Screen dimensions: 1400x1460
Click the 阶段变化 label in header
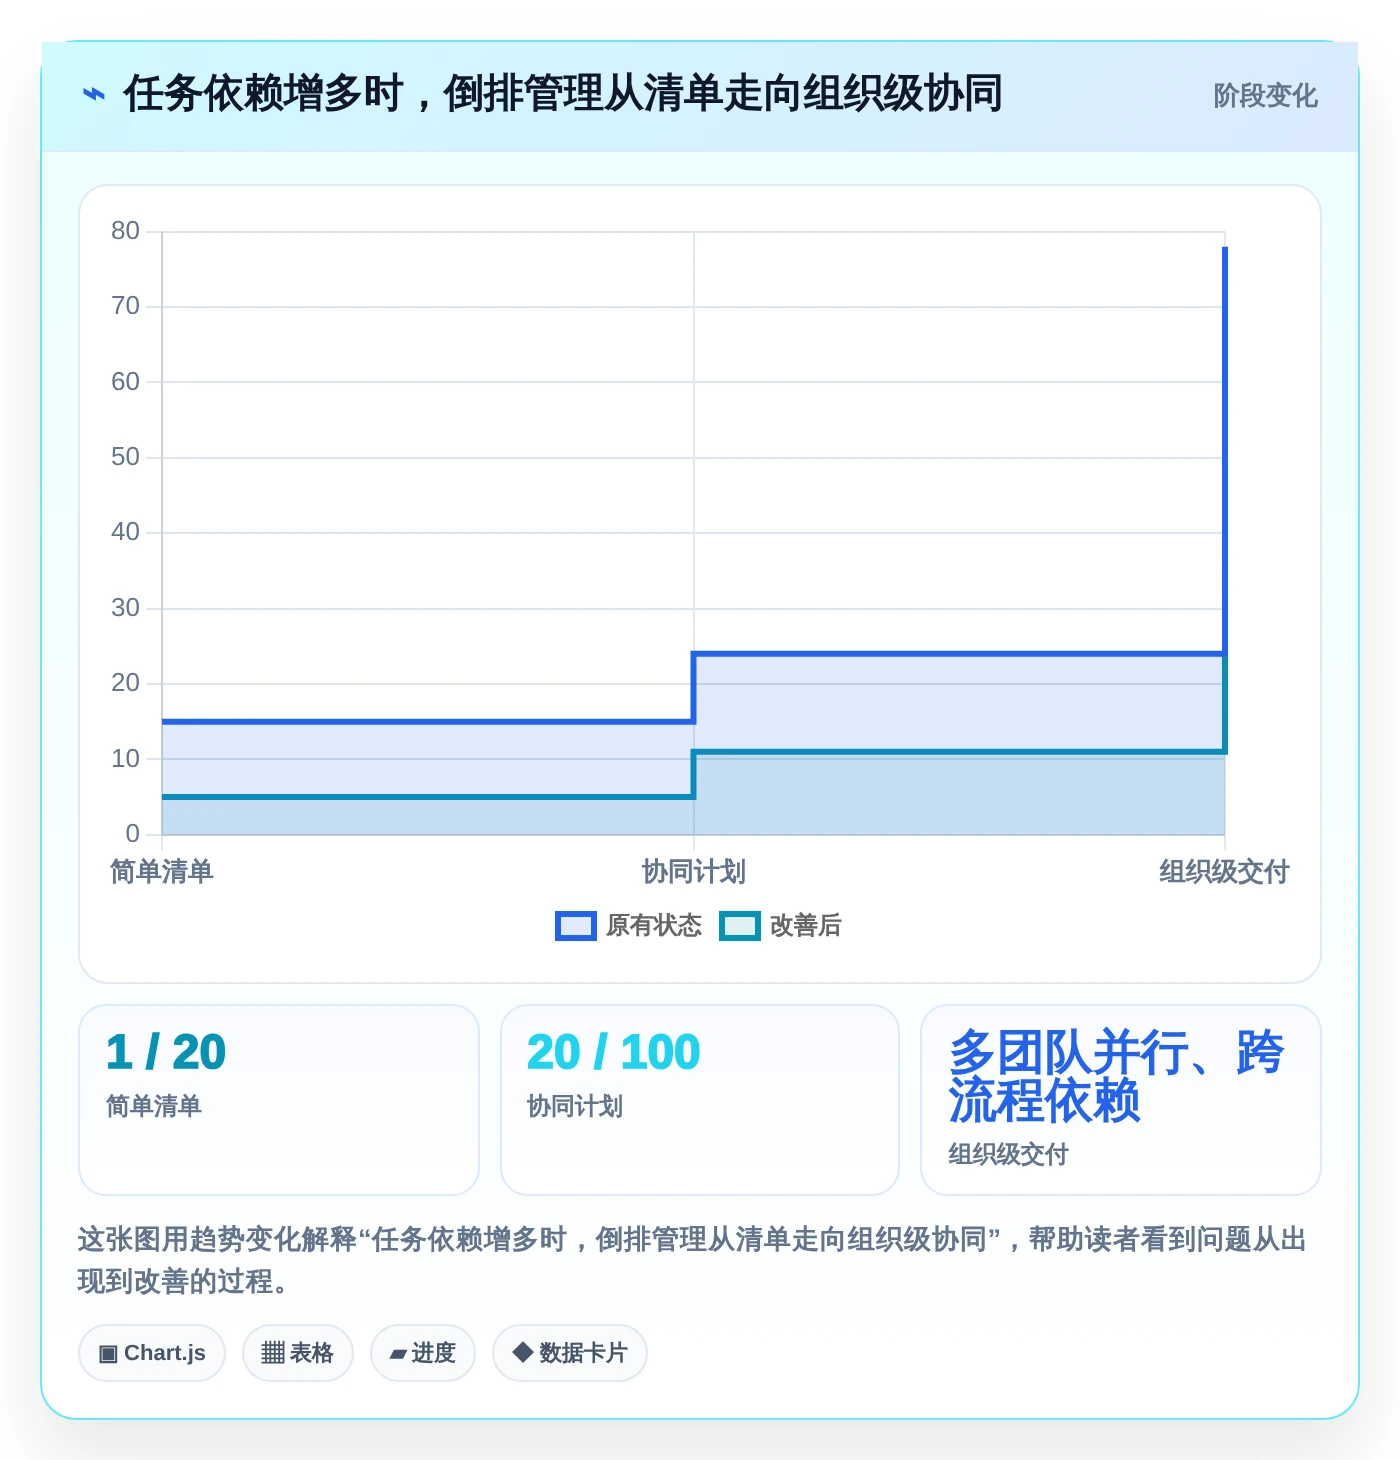click(1265, 96)
